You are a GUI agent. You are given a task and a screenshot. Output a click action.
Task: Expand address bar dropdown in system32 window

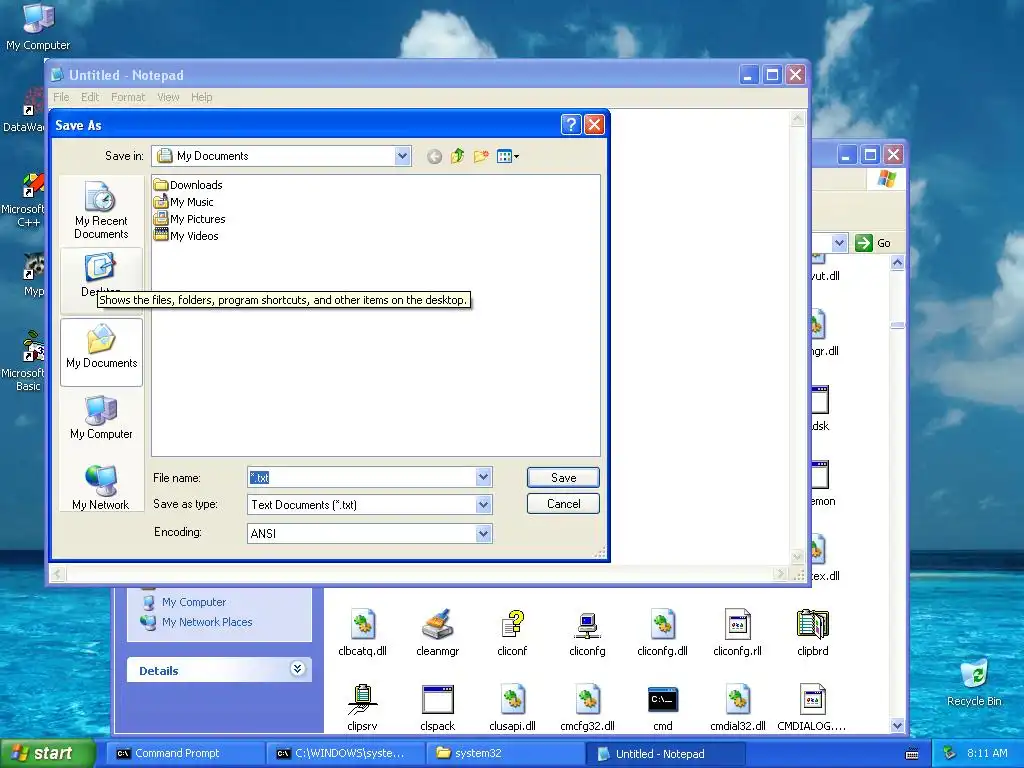[839, 243]
